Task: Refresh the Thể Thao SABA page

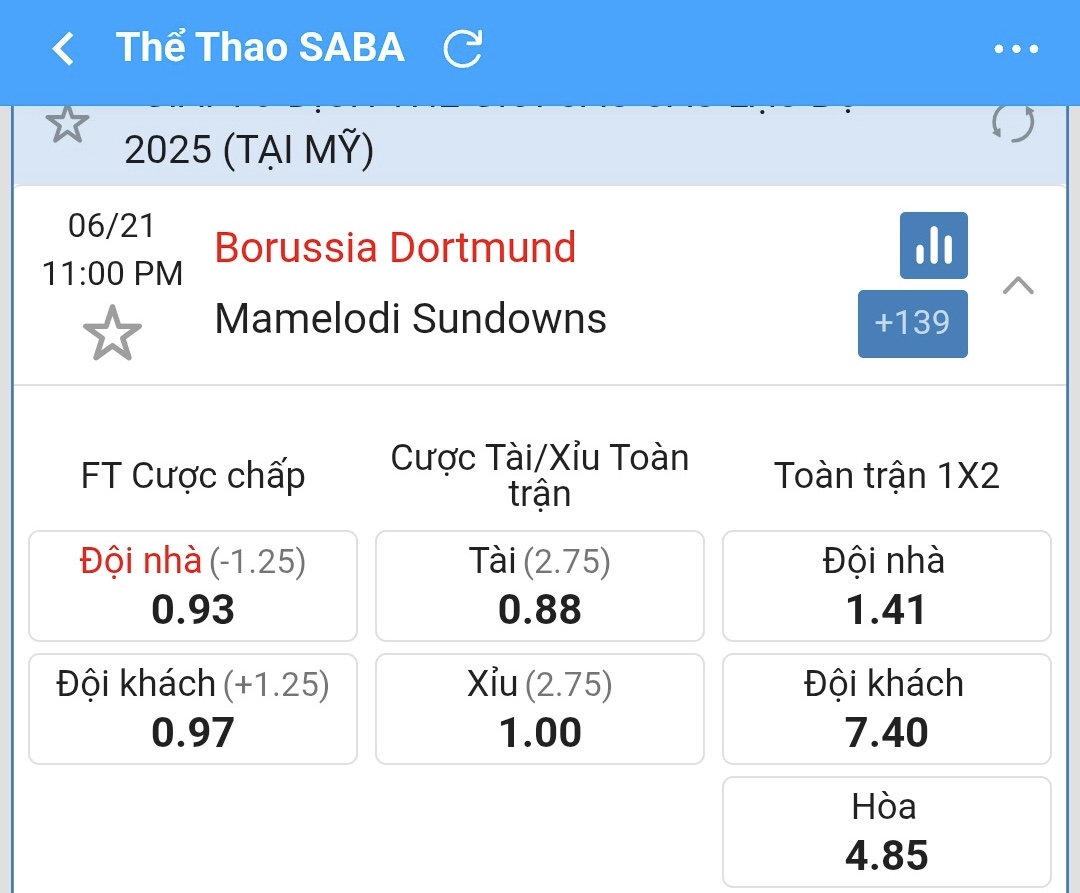Action: coord(462,49)
